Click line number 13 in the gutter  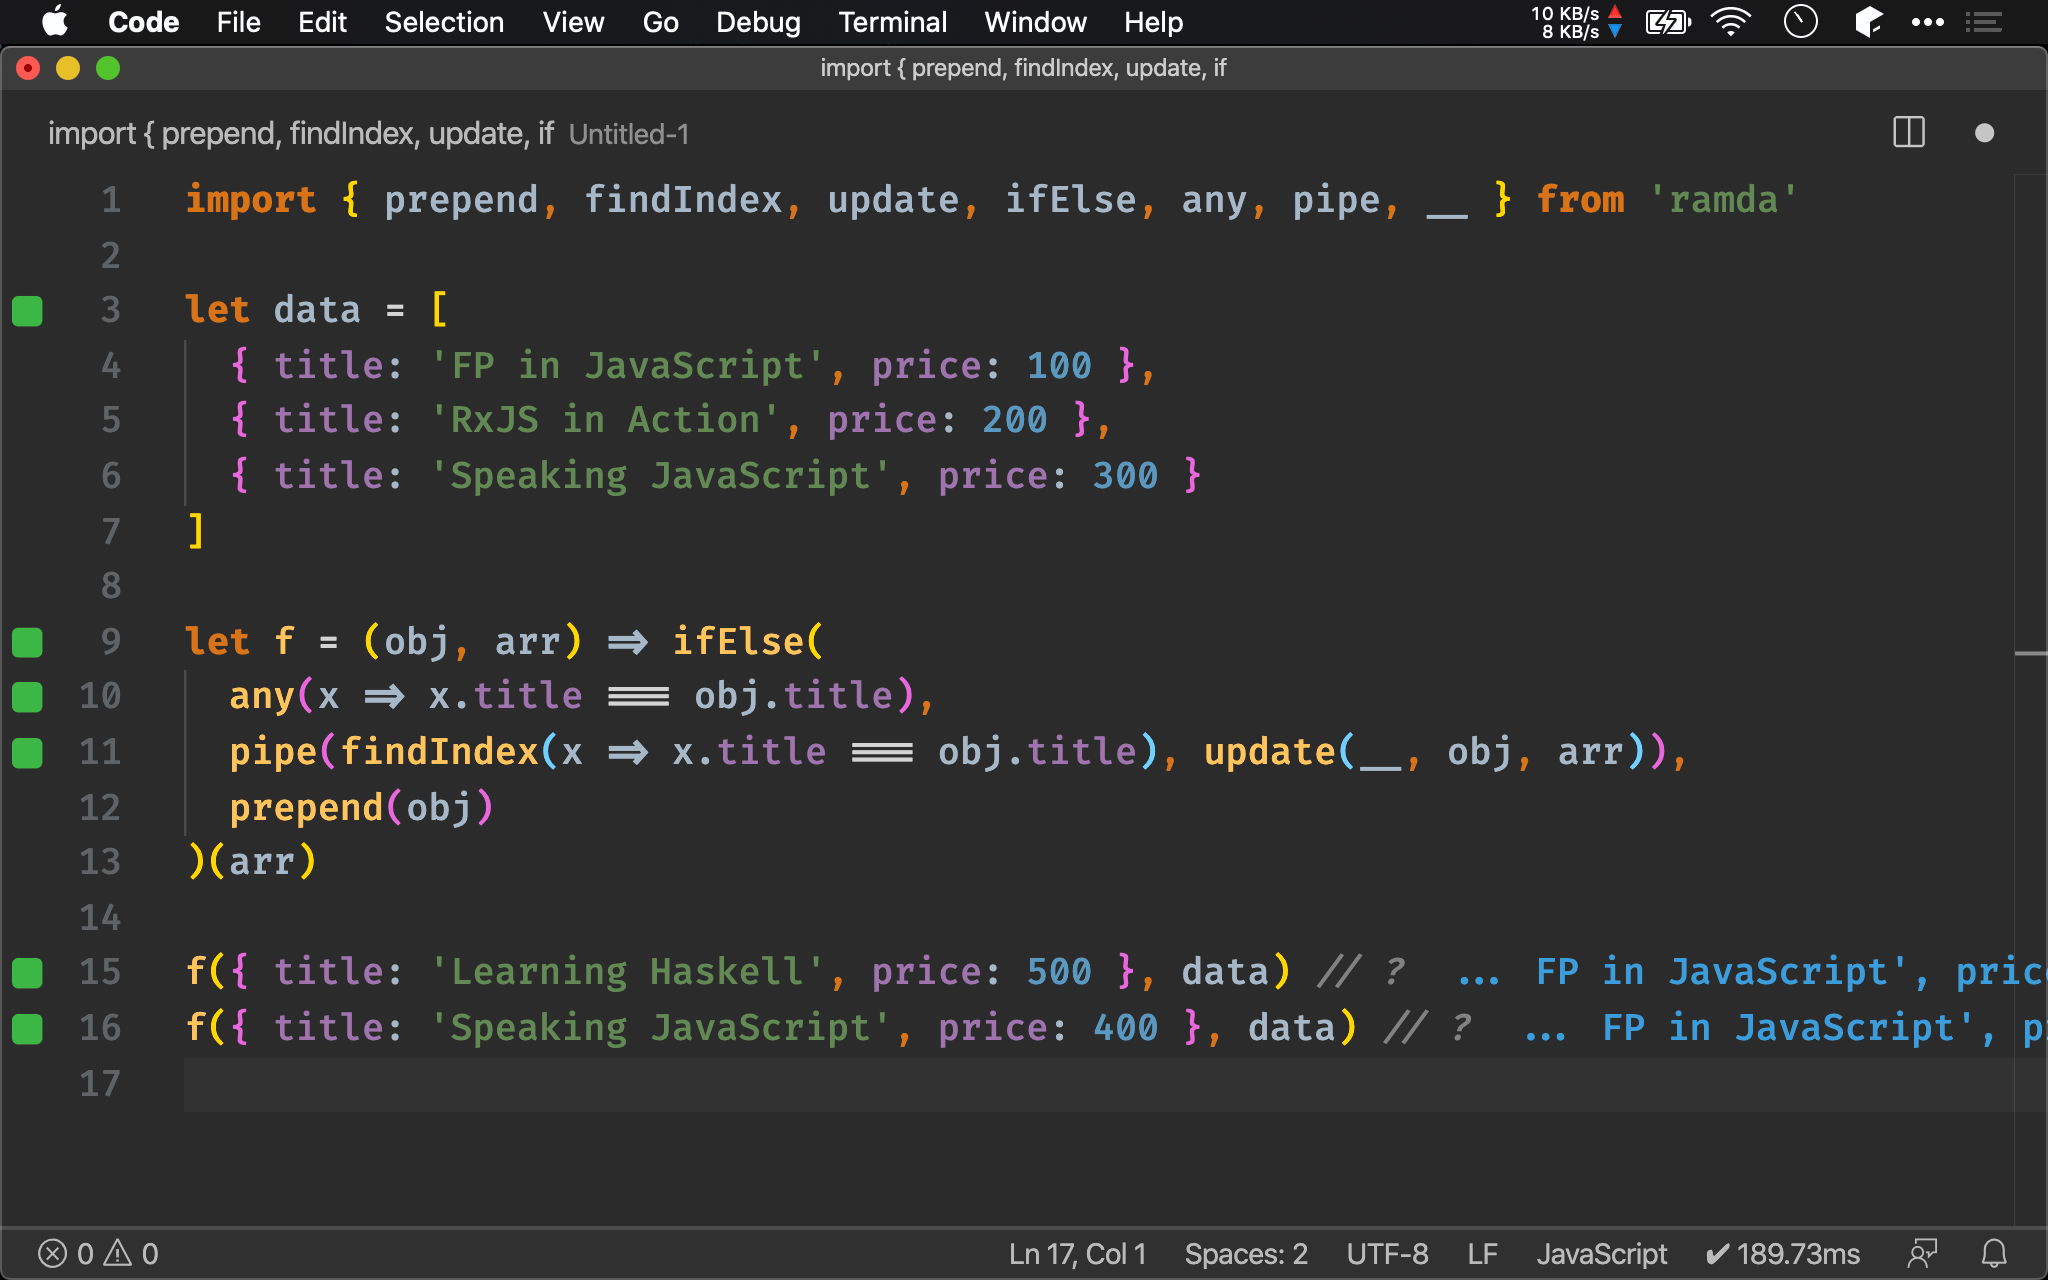100,862
